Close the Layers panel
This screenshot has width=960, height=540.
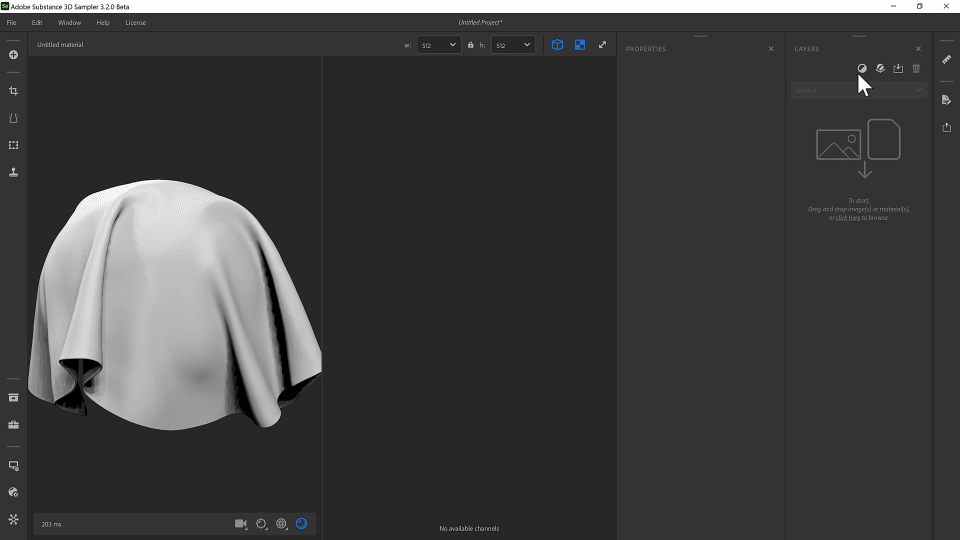click(918, 49)
